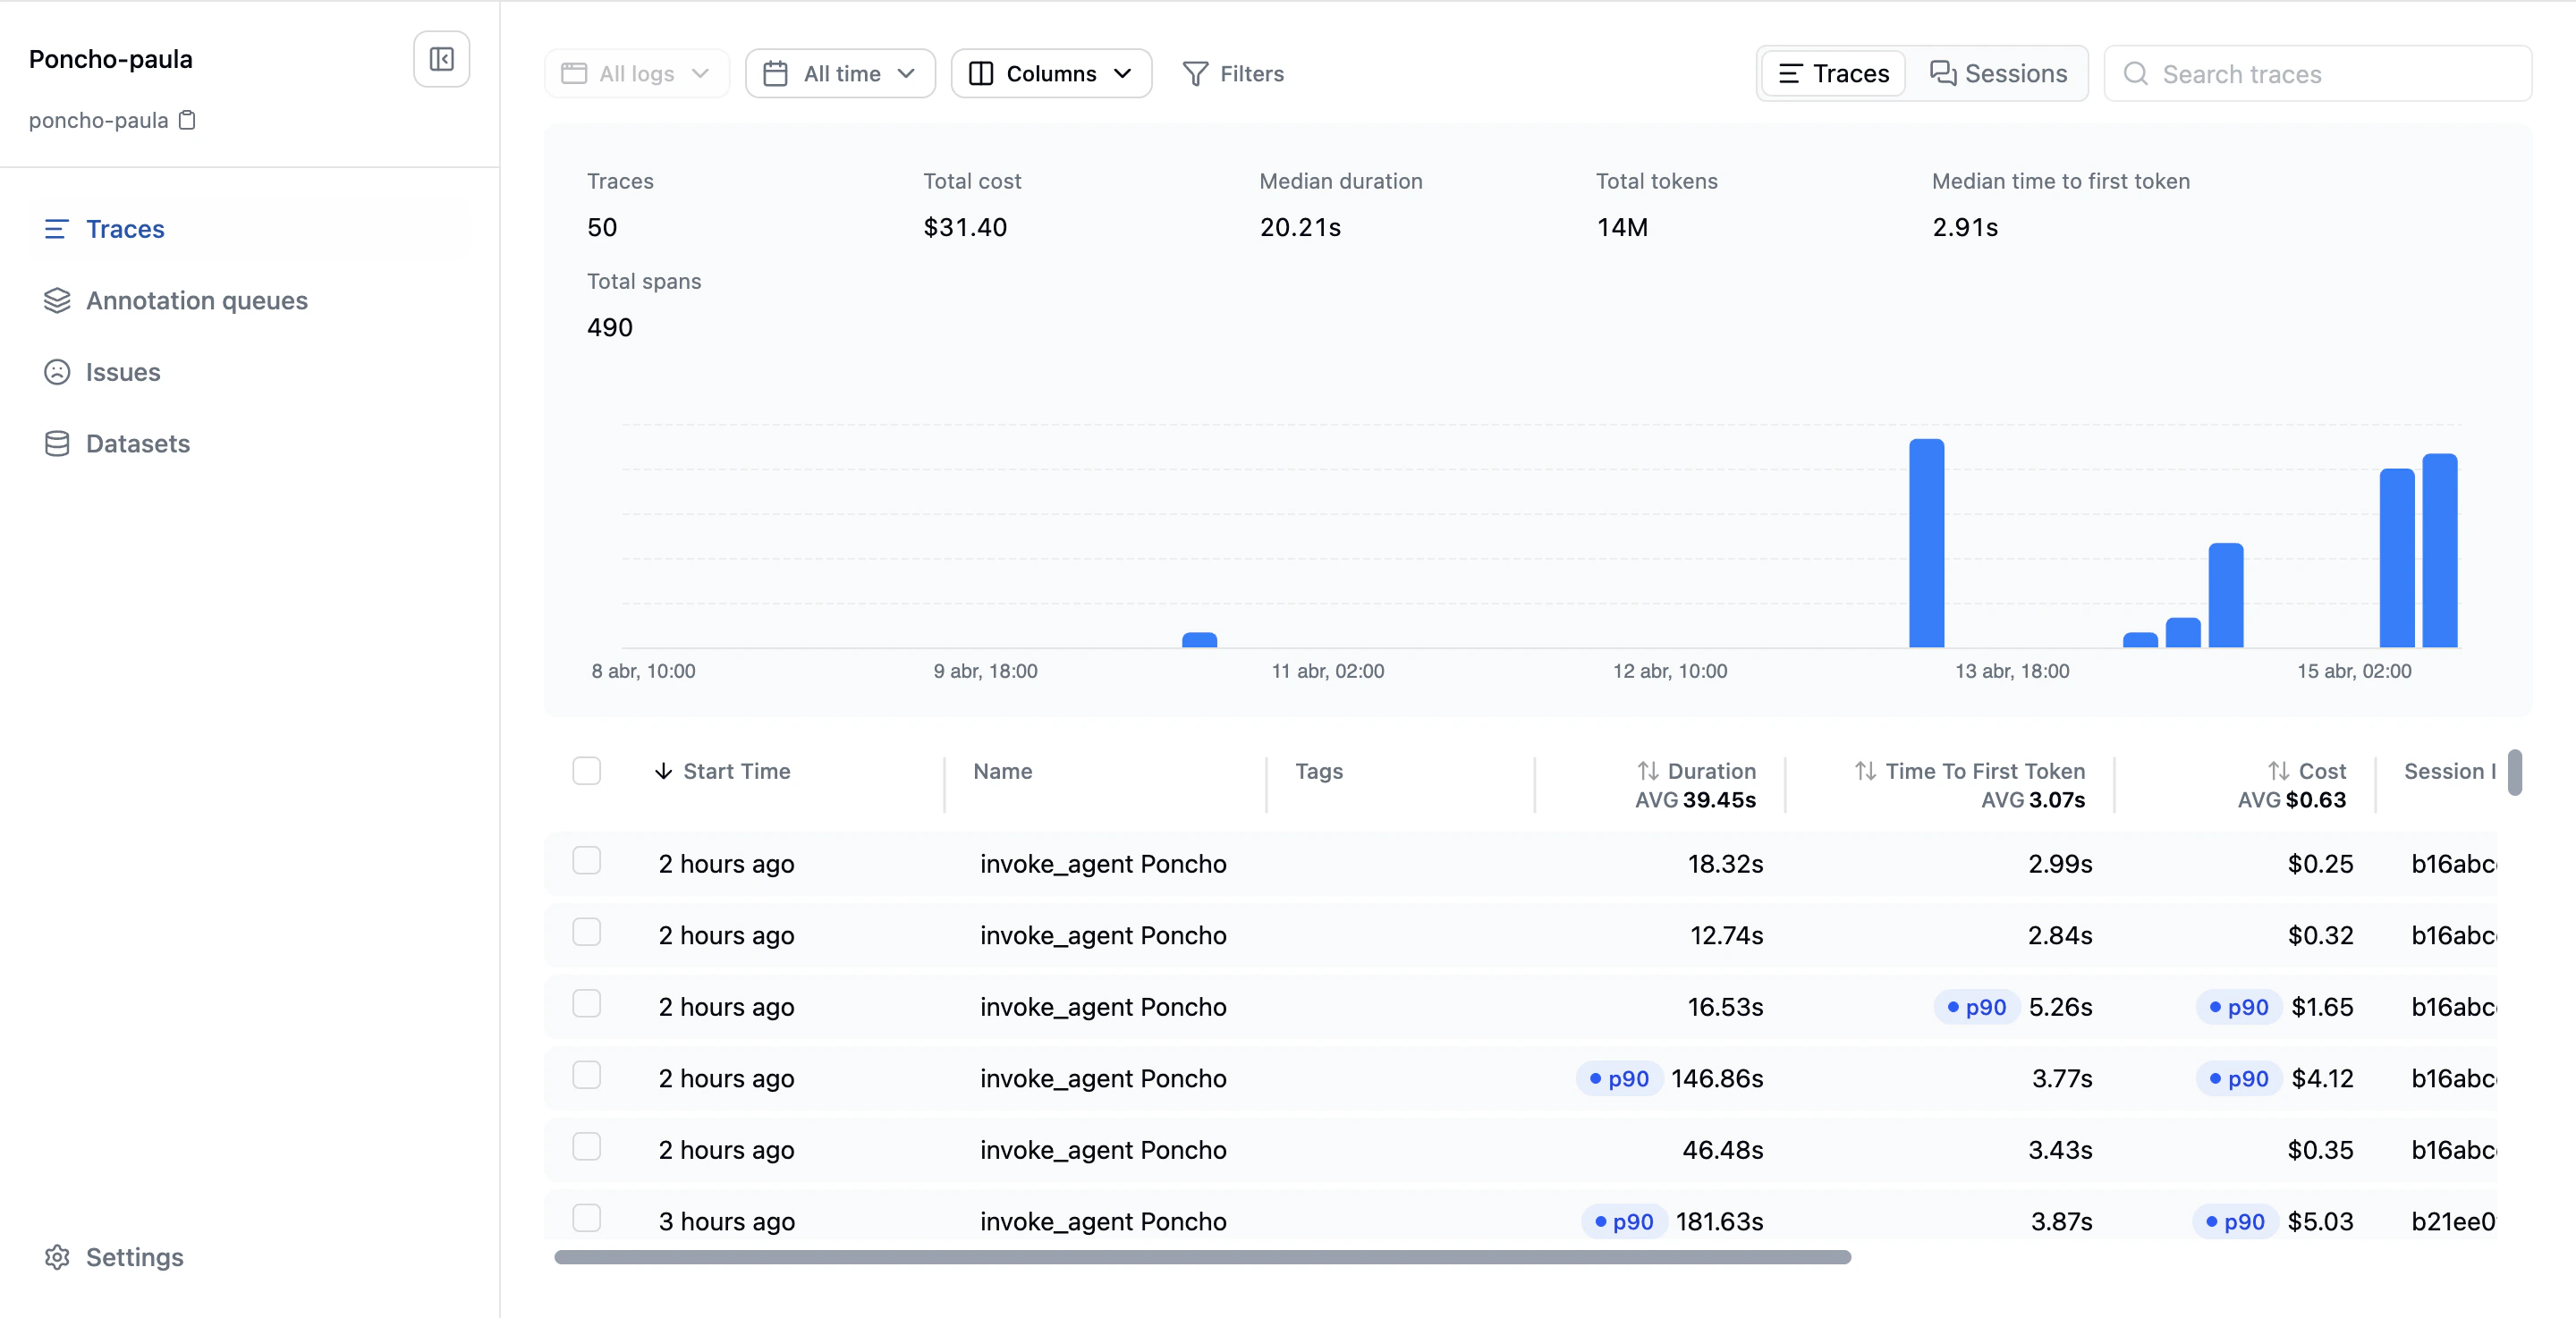Collapse the sidebar panel icon
The height and width of the screenshot is (1318, 2576).
(441, 59)
